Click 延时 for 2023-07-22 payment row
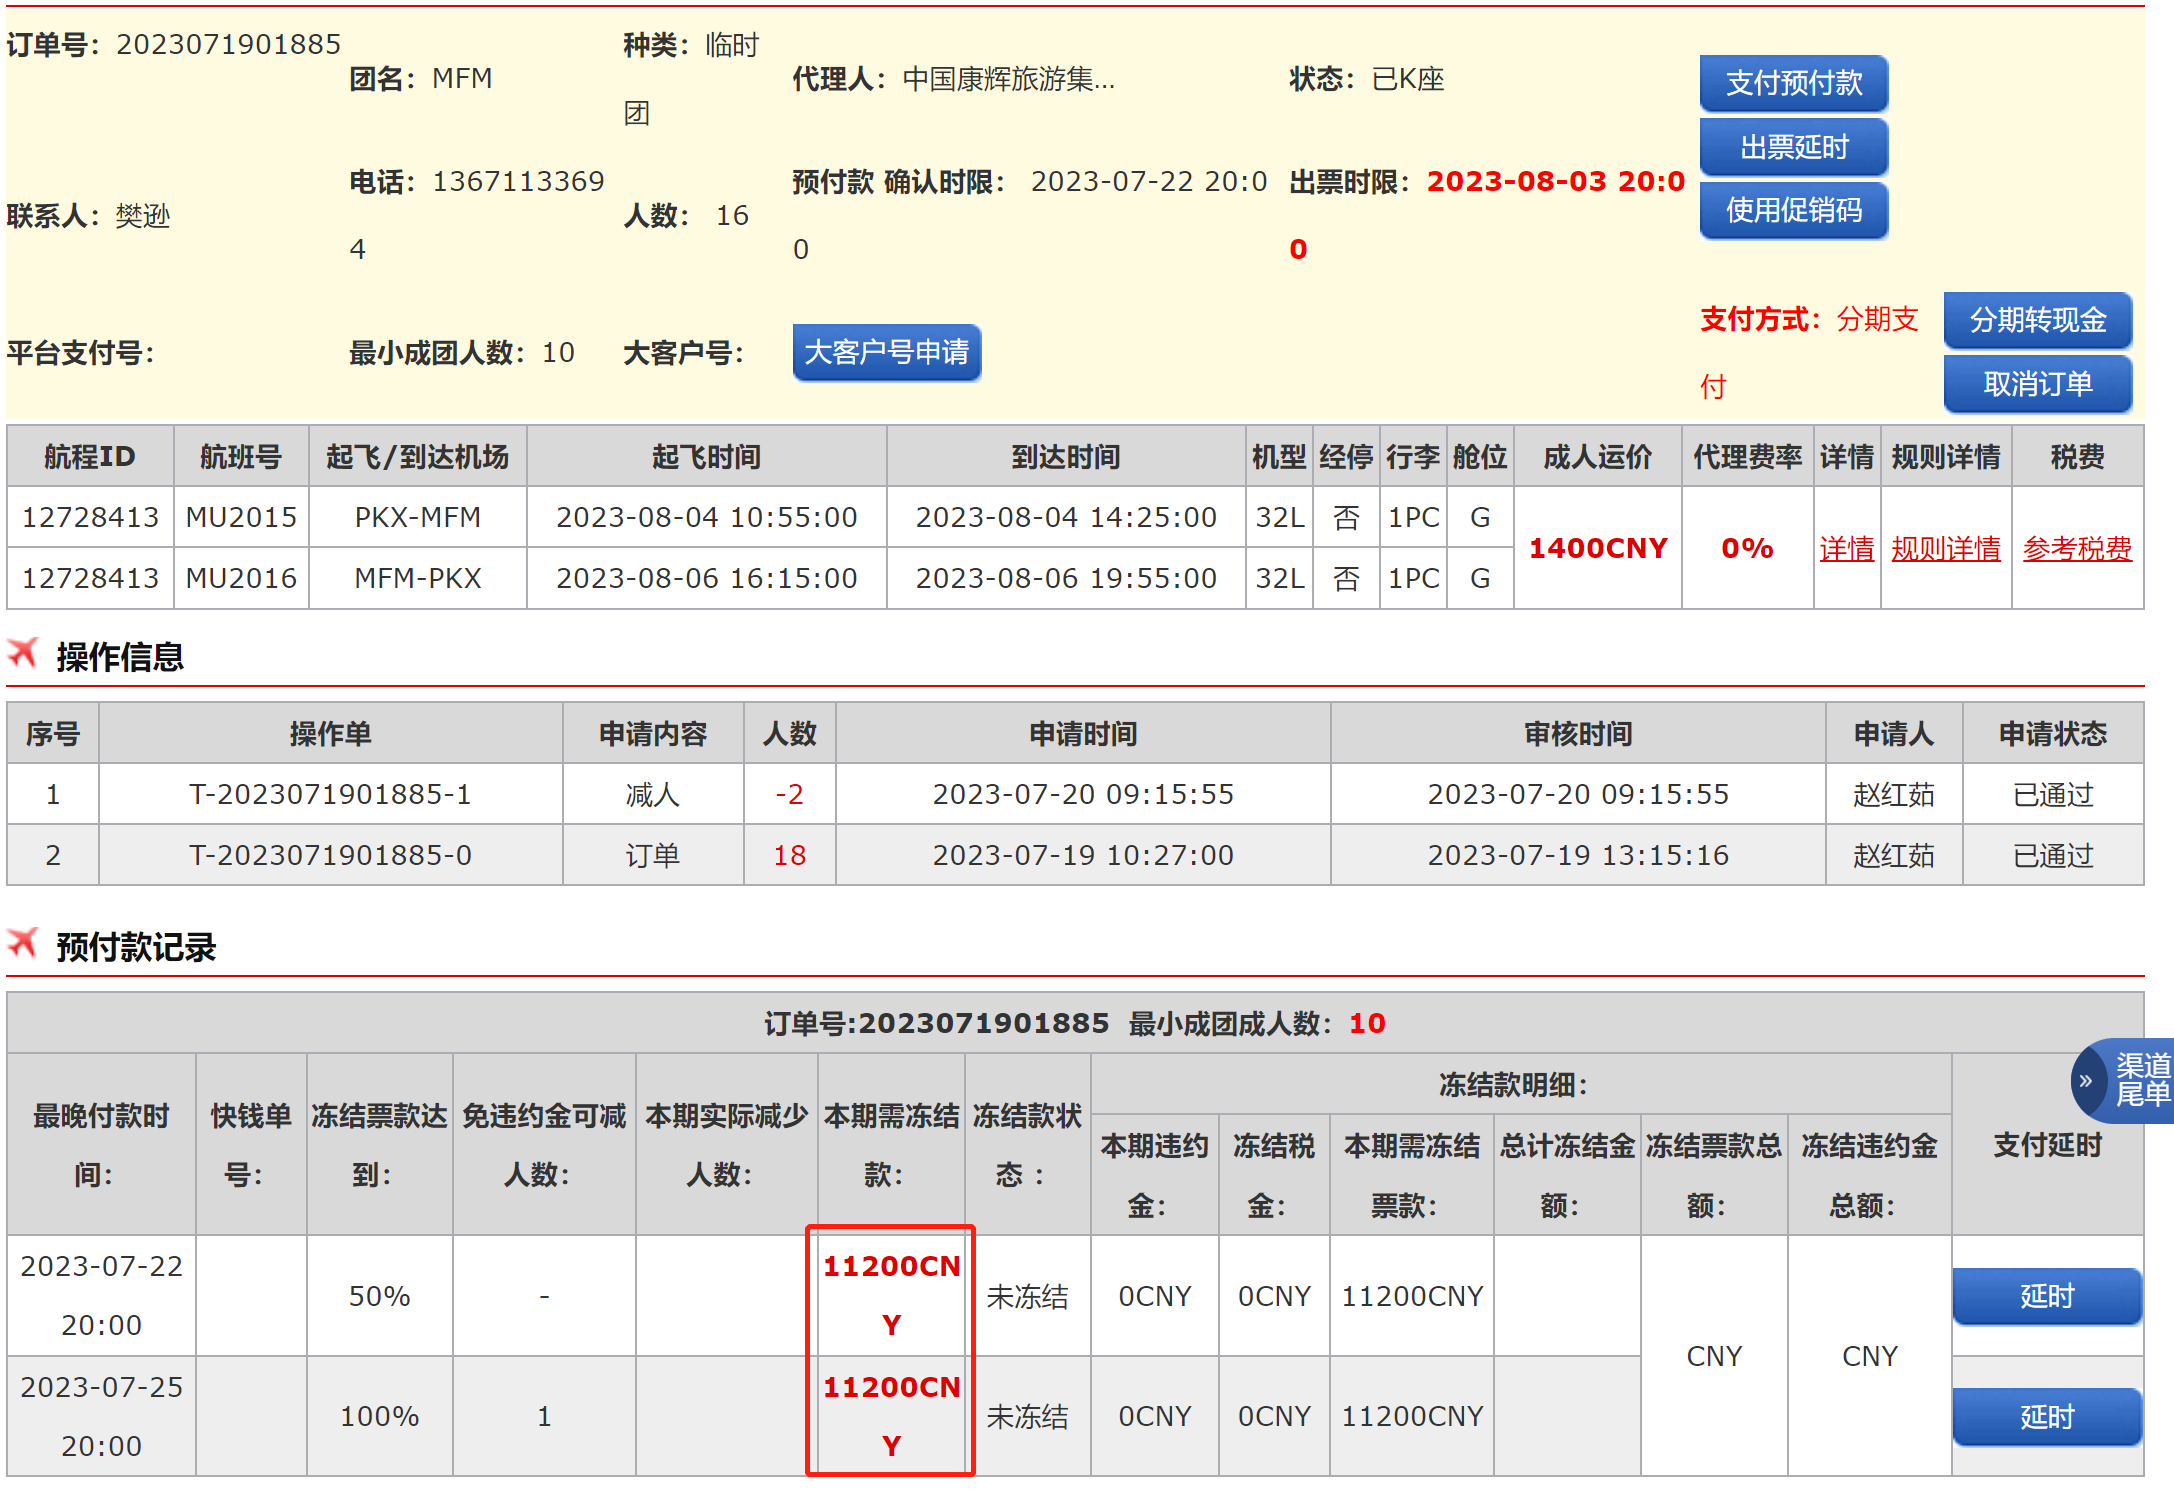 (x=2046, y=1296)
